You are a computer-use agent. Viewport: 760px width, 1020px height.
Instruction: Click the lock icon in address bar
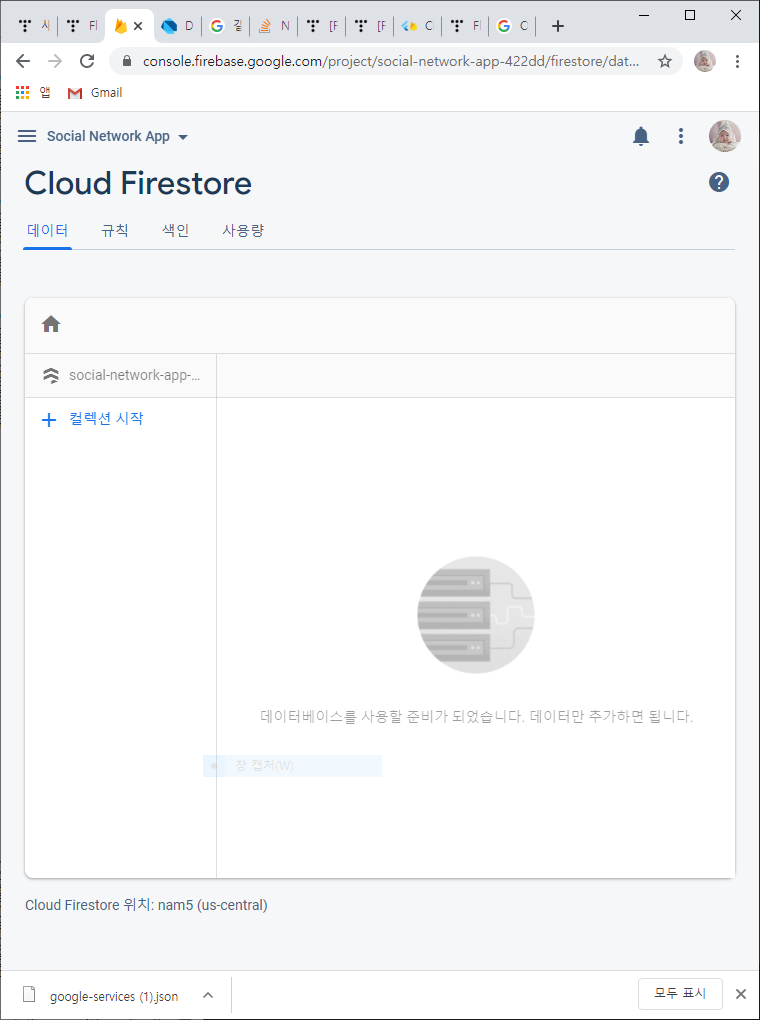[128, 61]
